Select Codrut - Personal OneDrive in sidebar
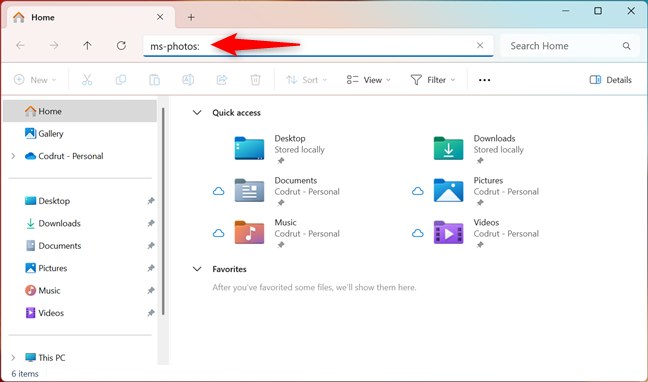This screenshot has width=648, height=382. coord(64,156)
